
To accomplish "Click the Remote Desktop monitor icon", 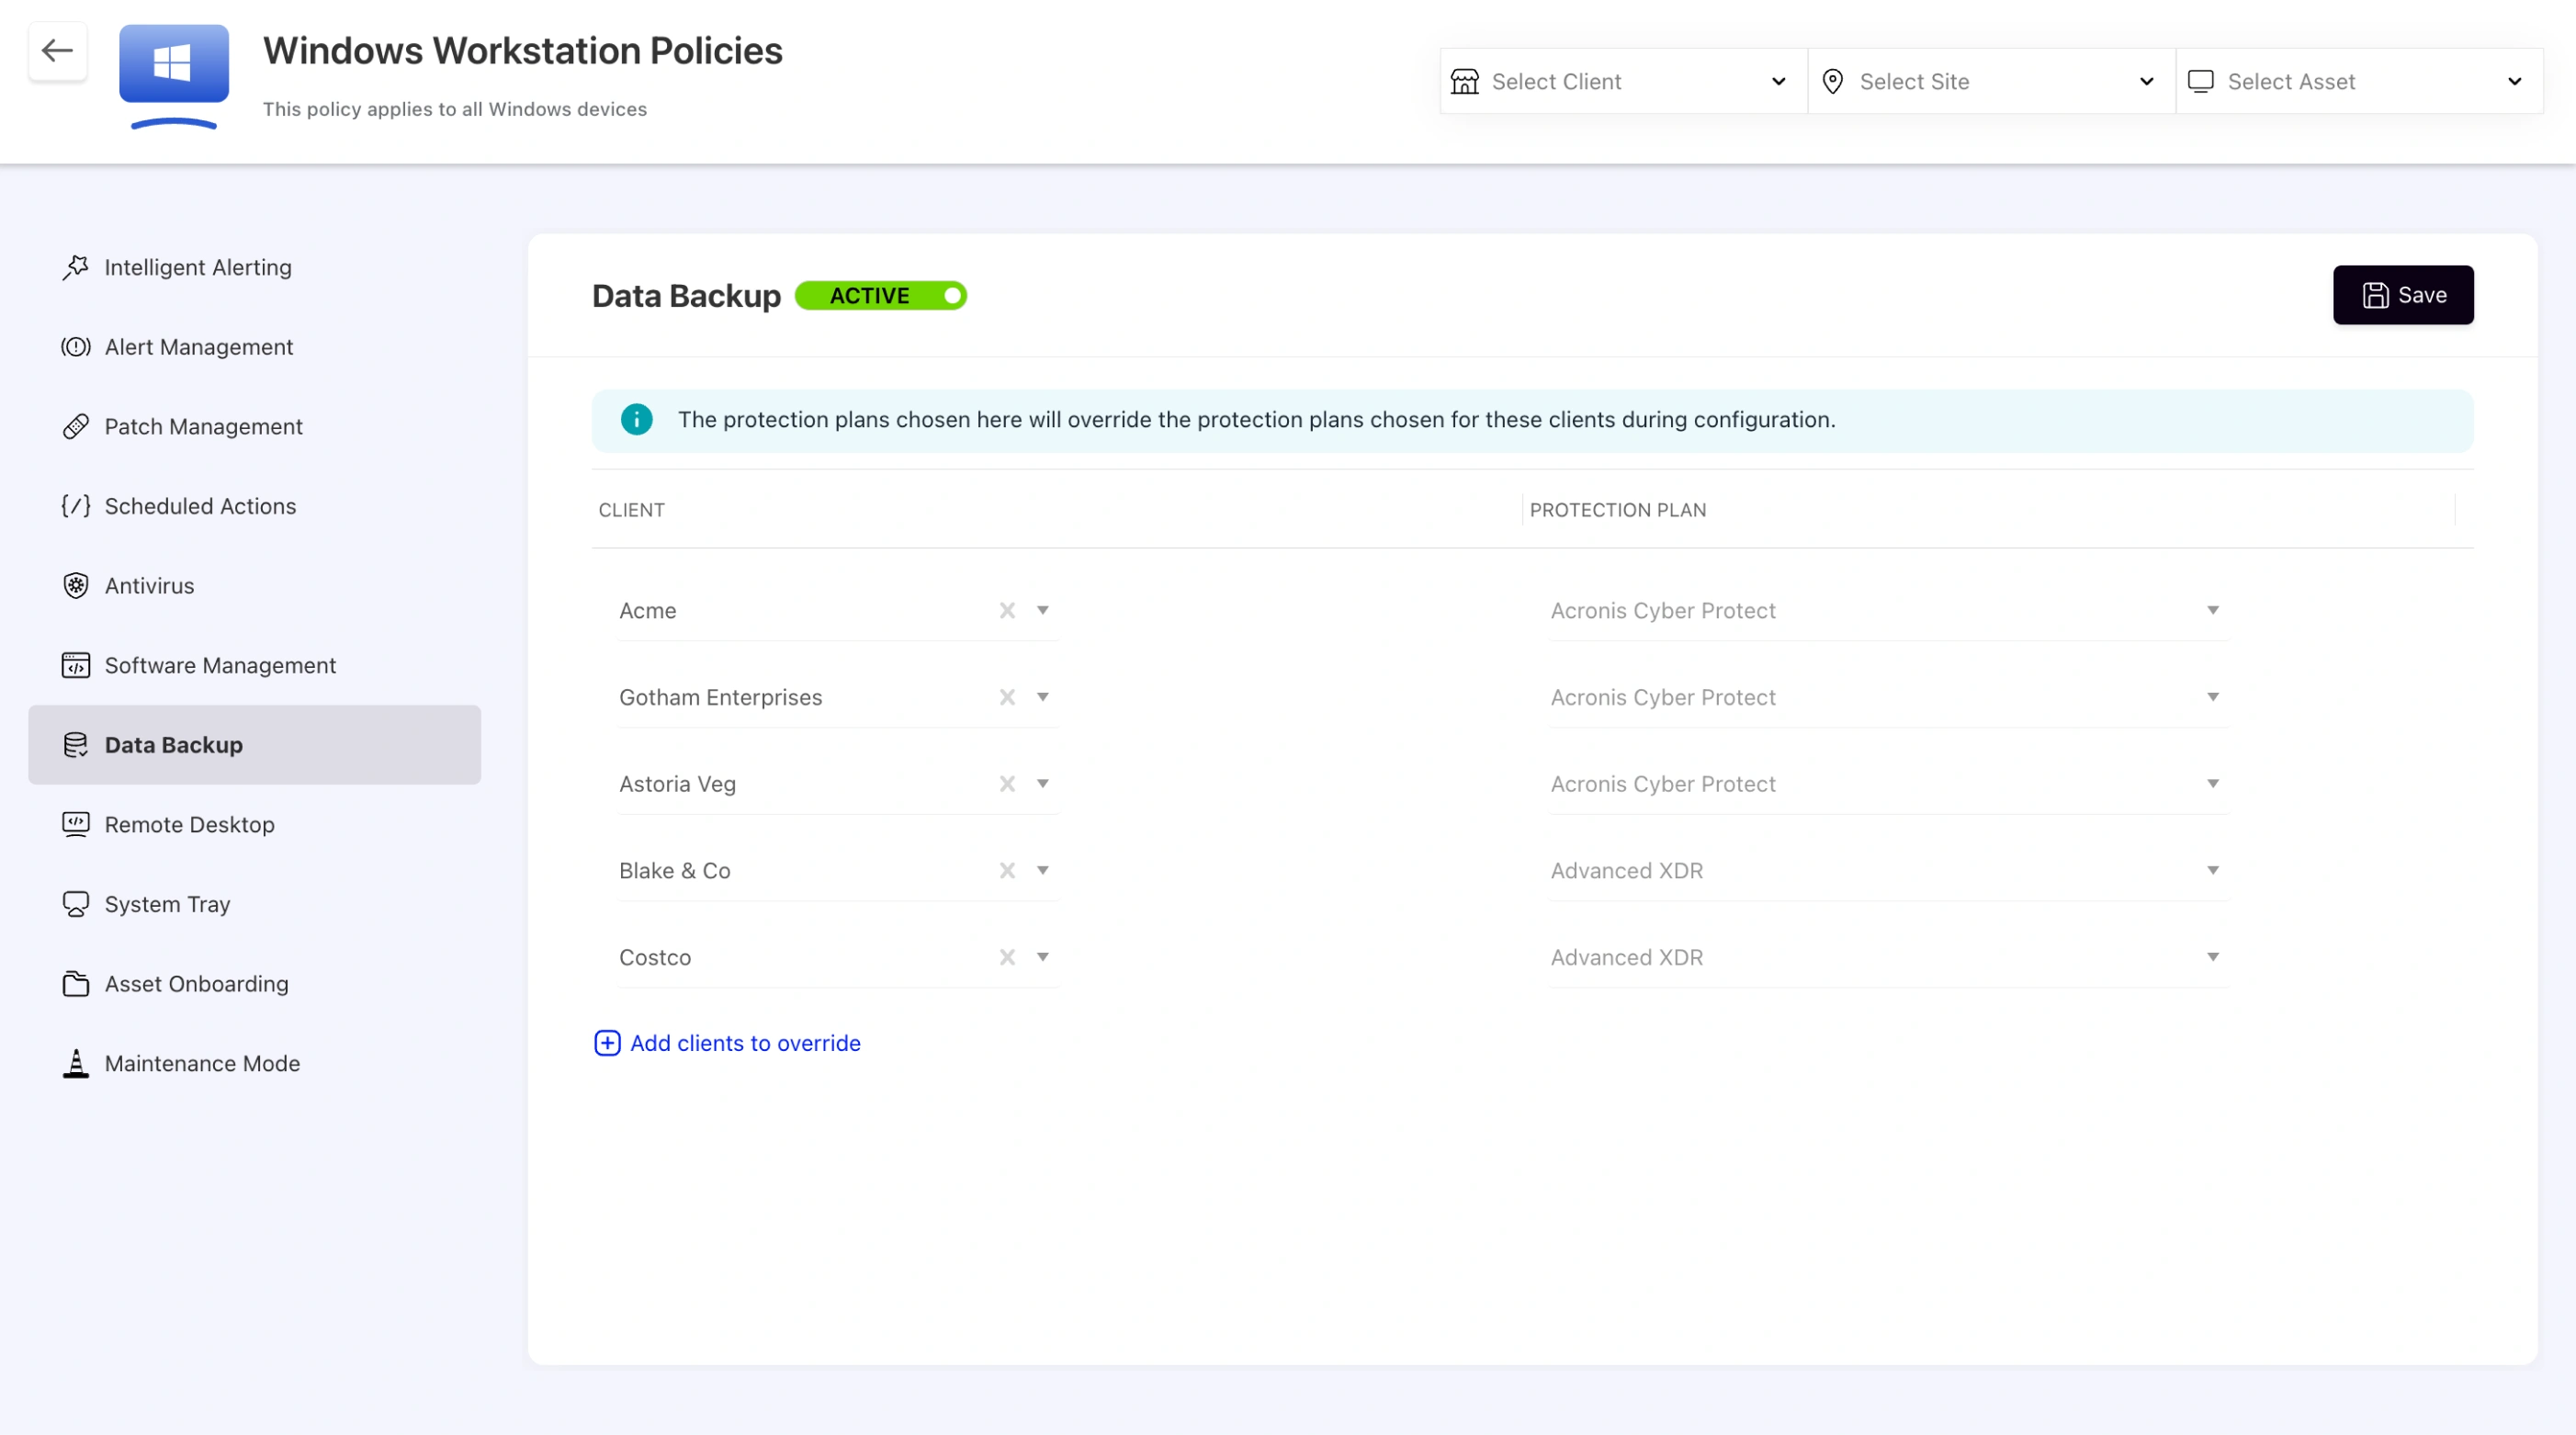I will (76, 824).
